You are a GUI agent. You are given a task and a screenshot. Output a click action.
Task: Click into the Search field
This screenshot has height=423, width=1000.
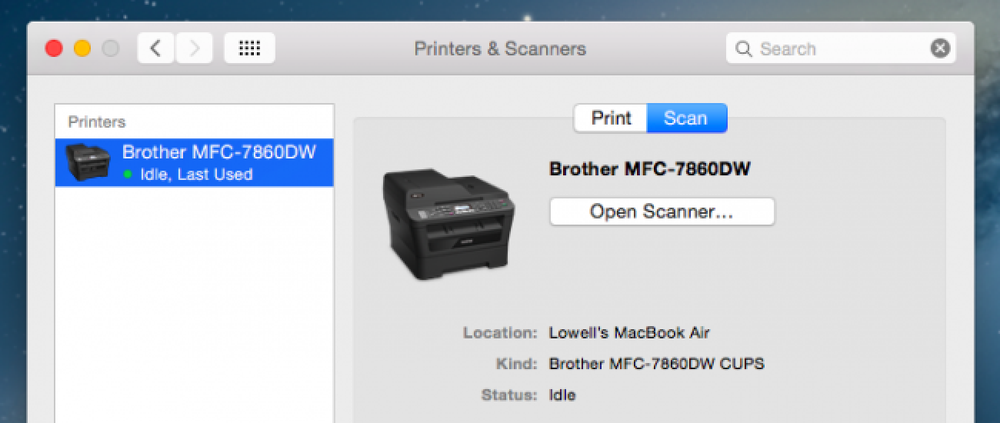pyautogui.click(x=841, y=48)
